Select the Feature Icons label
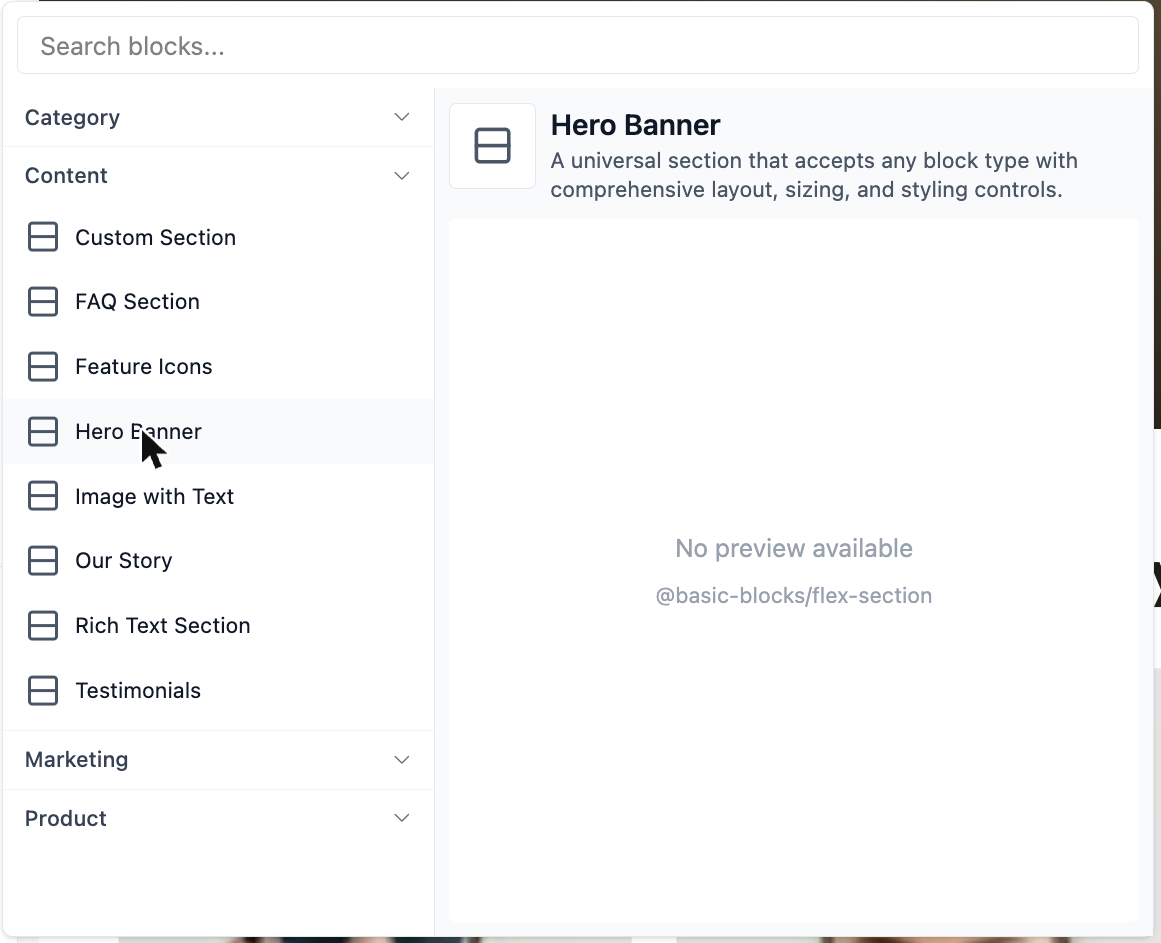Screen dimensions: 1161x943 click(x=144, y=367)
